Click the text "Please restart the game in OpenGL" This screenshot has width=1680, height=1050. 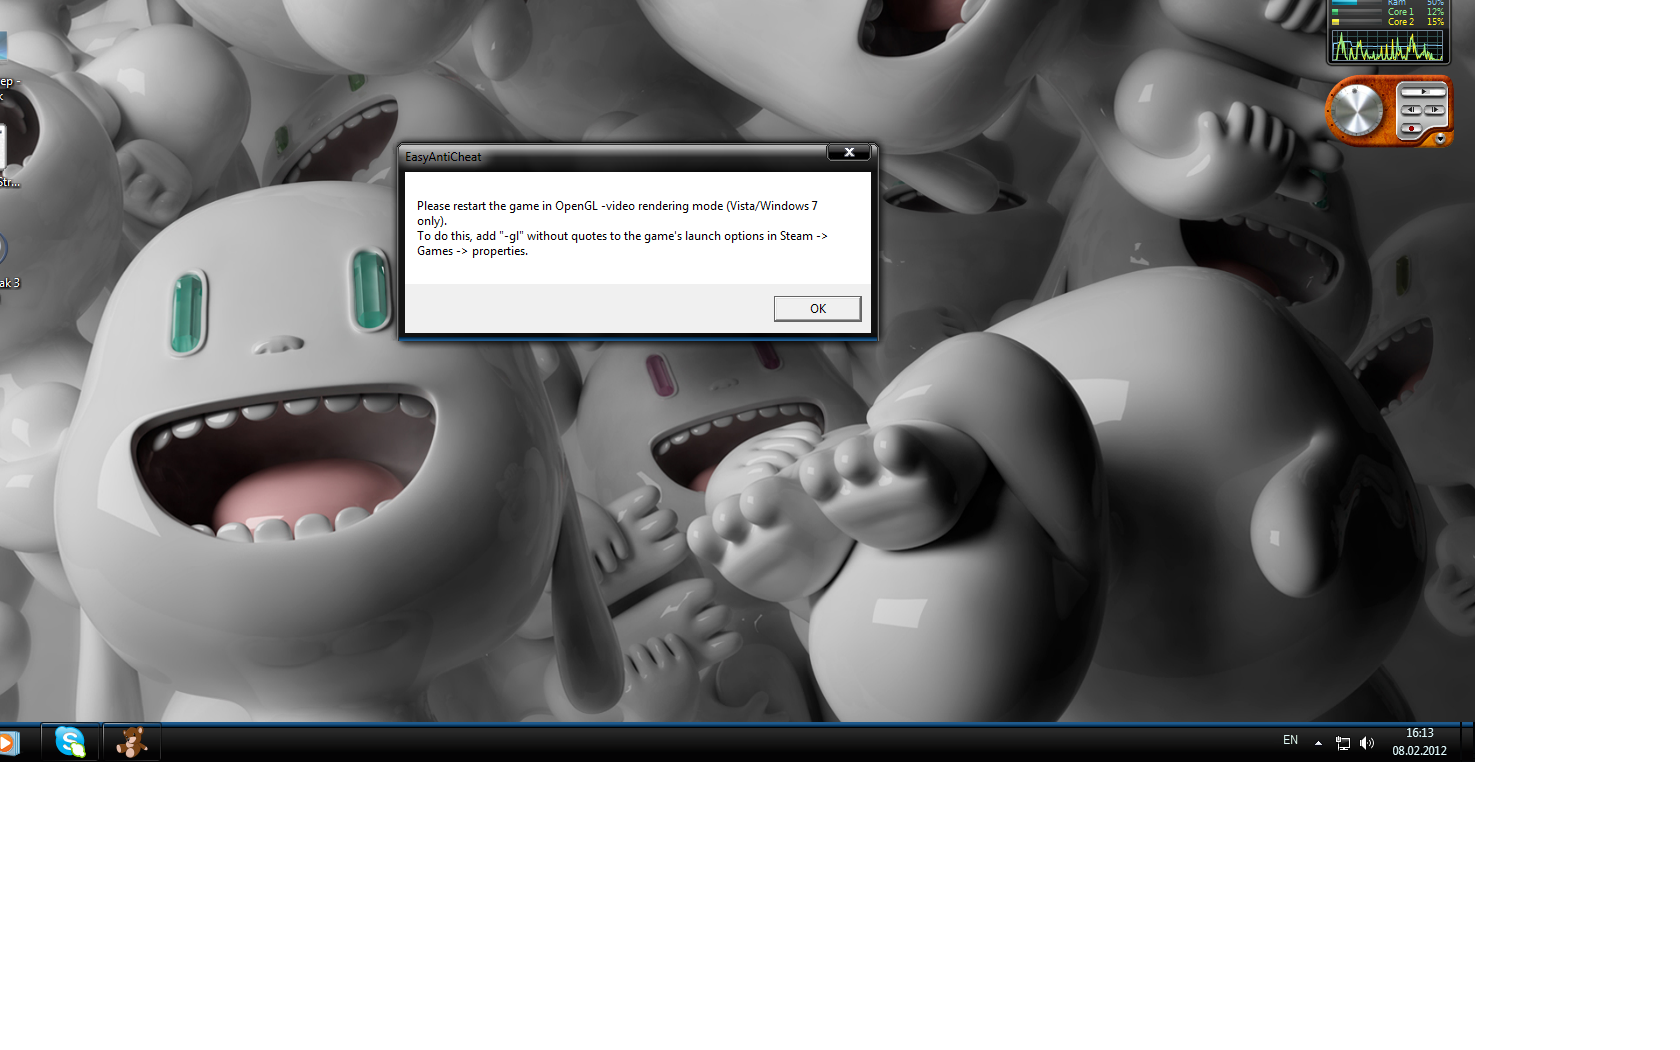(507, 206)
